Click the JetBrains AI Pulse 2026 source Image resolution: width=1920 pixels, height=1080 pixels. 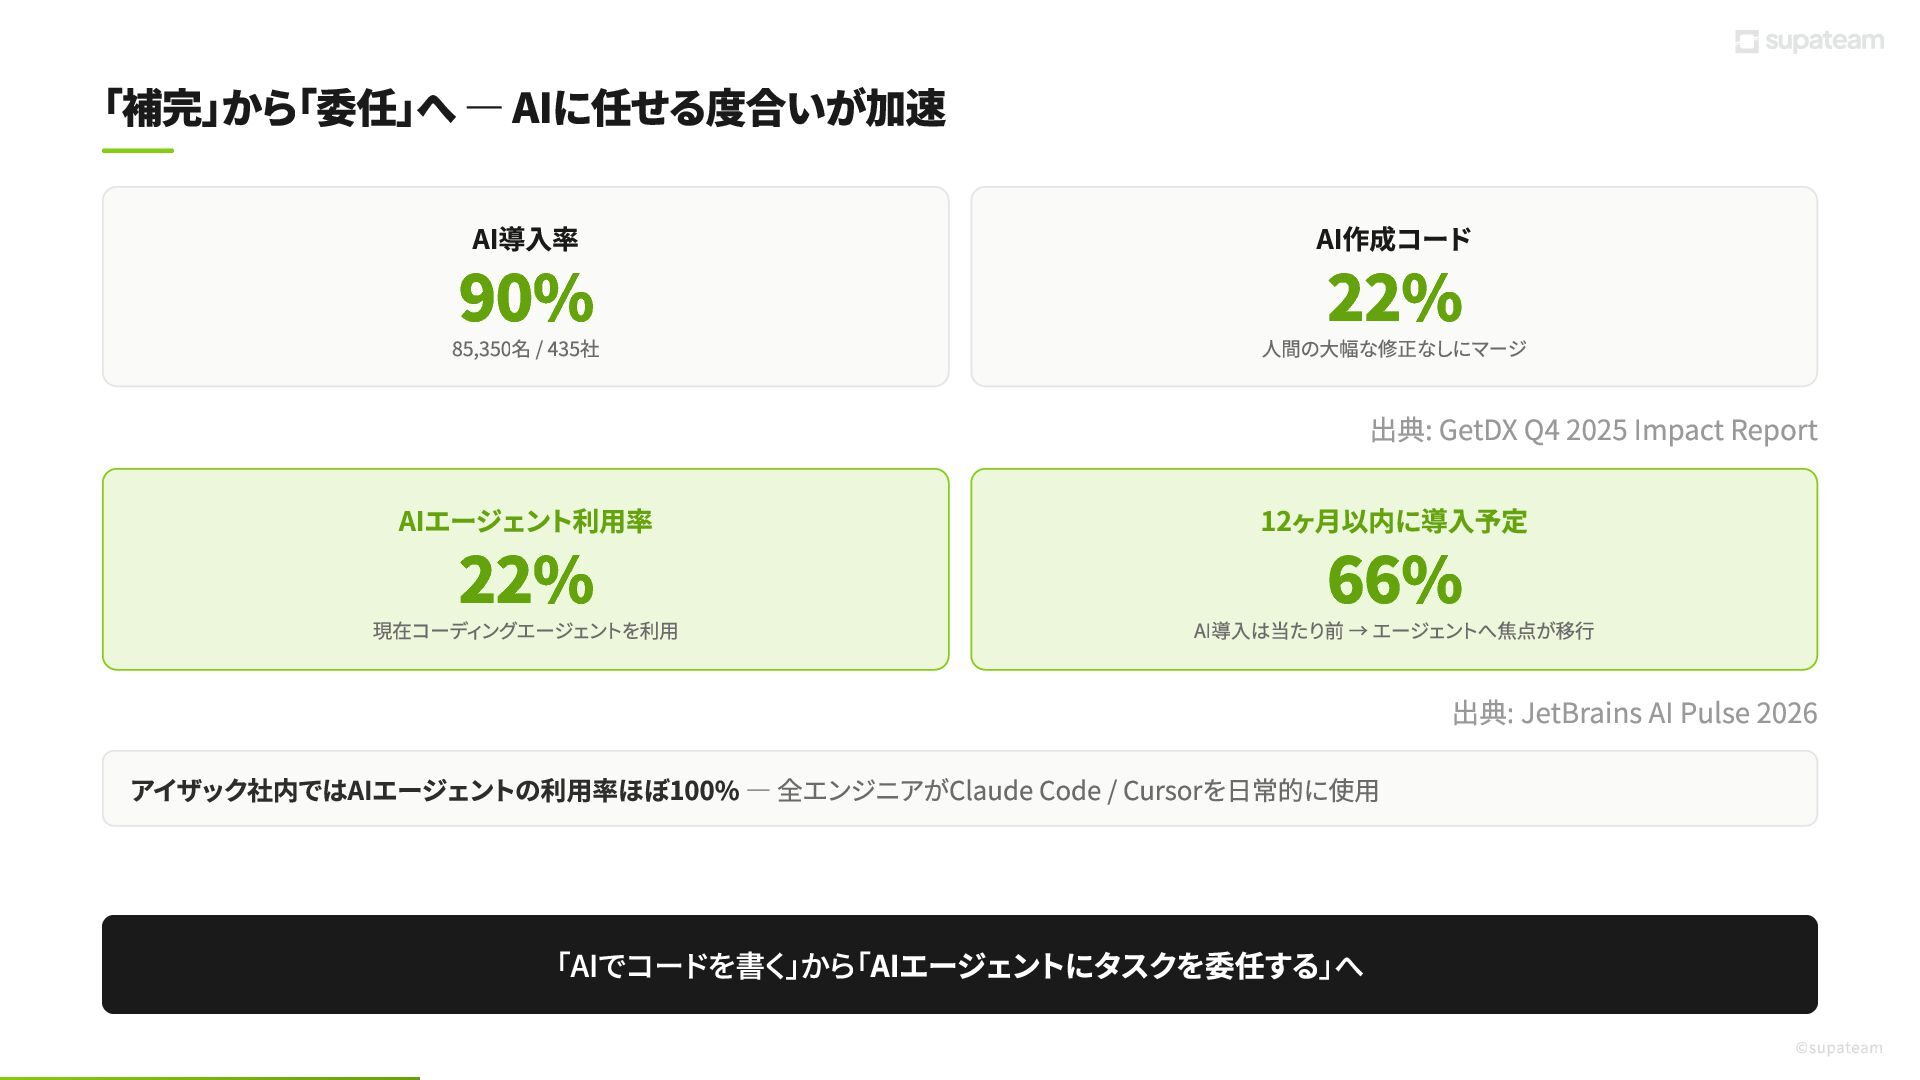tap(1634, 713)
